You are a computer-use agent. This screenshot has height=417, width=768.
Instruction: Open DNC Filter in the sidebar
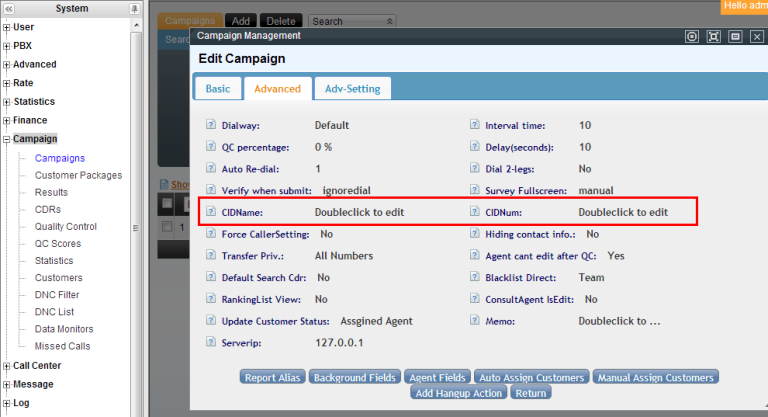(x=57, y=295)
